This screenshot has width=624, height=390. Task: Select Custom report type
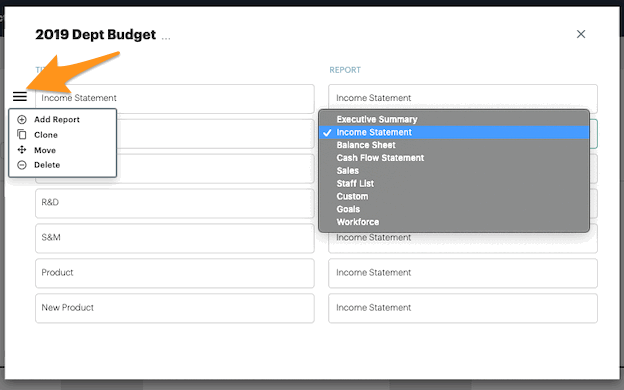tap(454, 196)
